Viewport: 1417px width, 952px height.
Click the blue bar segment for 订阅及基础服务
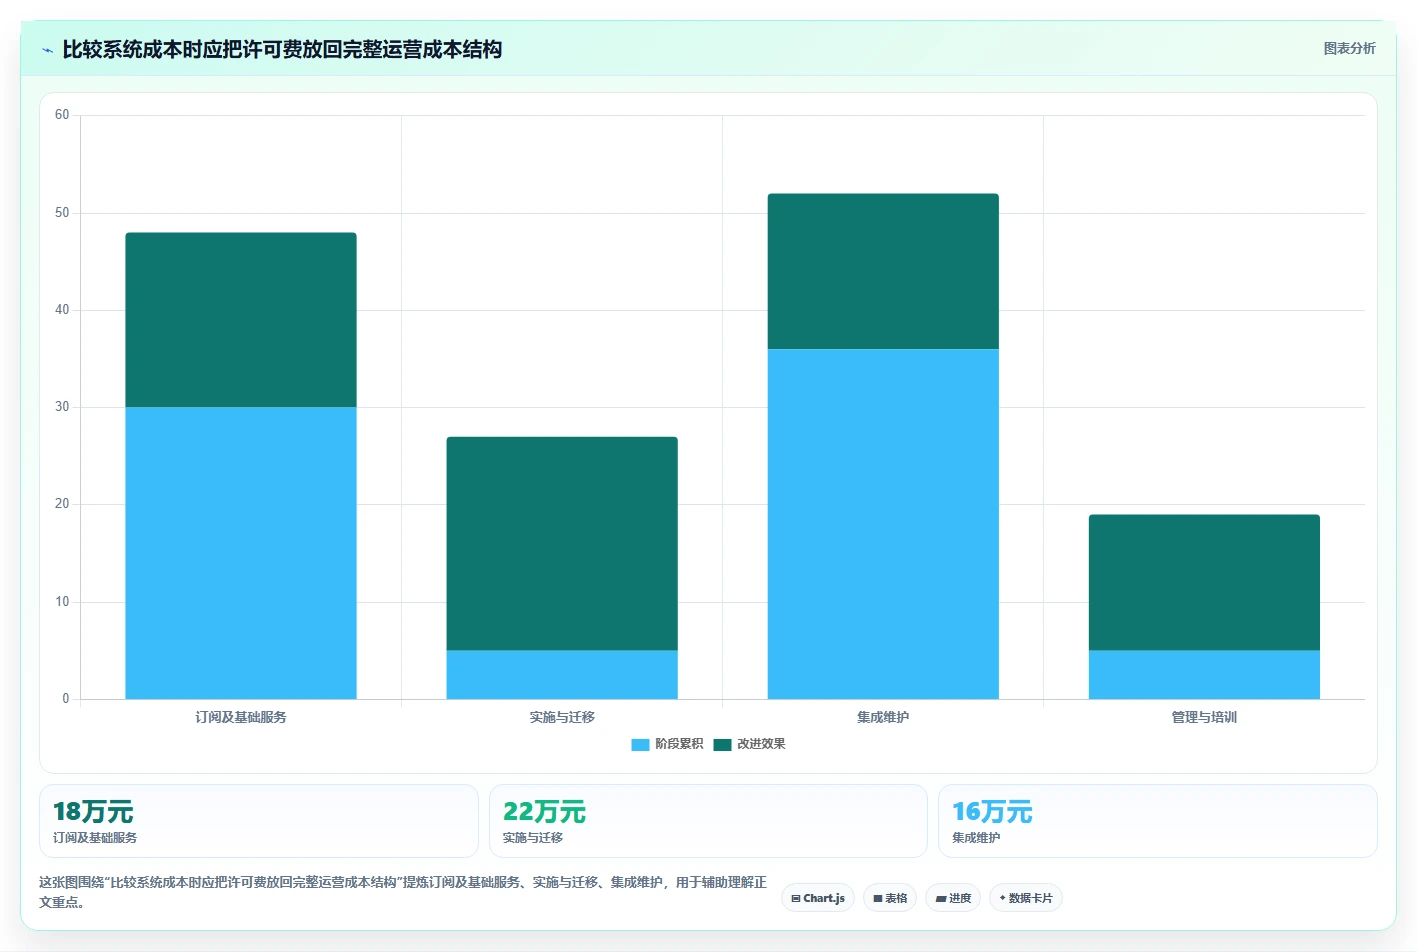tap(241, 553)
